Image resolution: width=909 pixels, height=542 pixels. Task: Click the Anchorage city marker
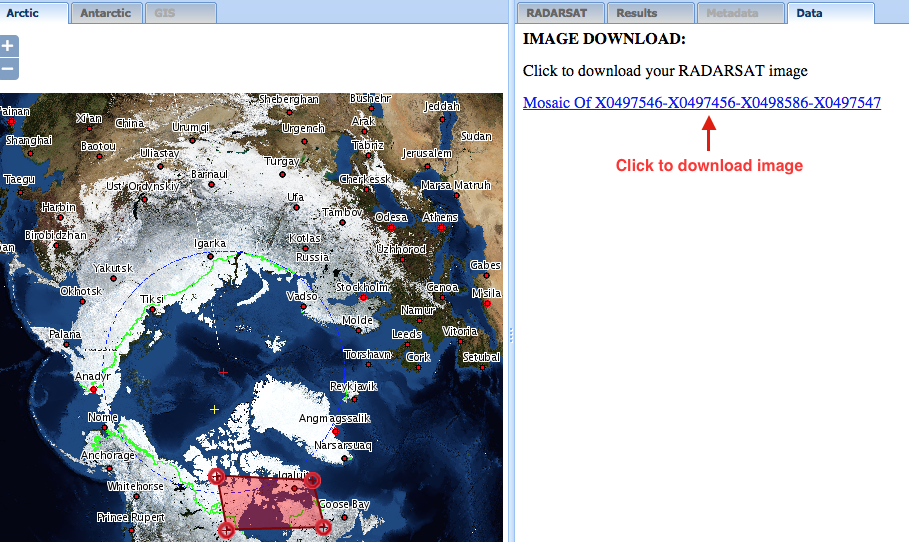pos(109,468)
